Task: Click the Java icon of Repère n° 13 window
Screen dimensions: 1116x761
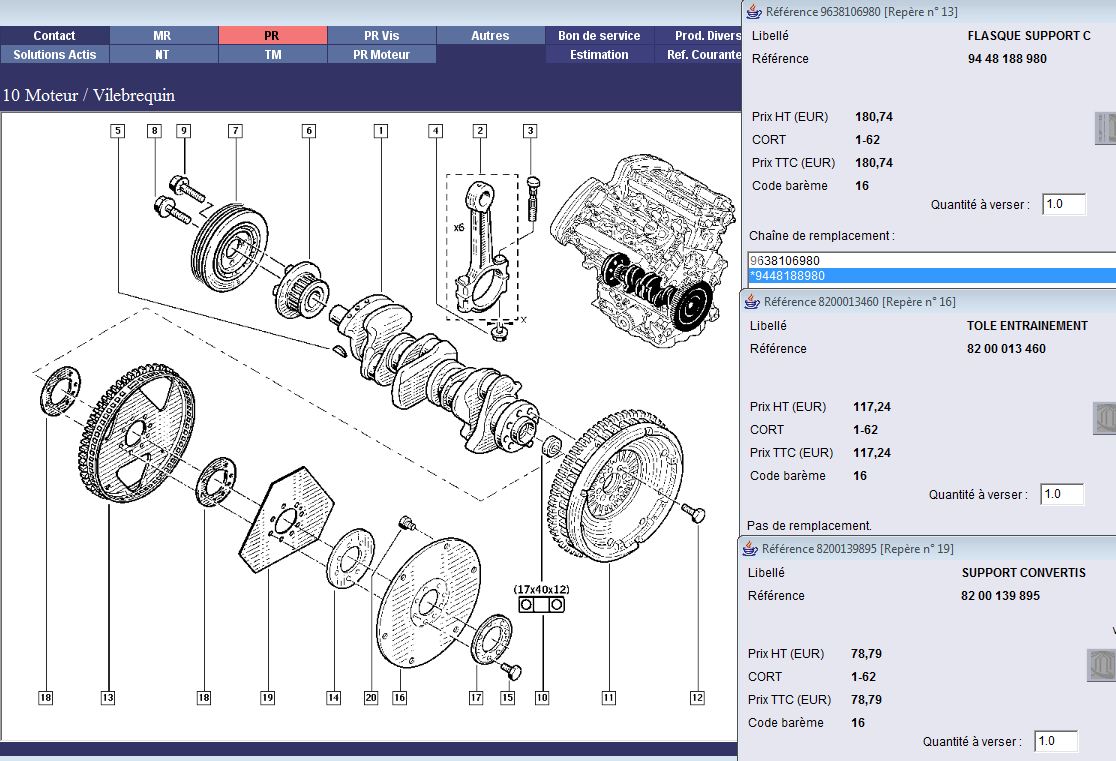Action: tap(753, 12)
